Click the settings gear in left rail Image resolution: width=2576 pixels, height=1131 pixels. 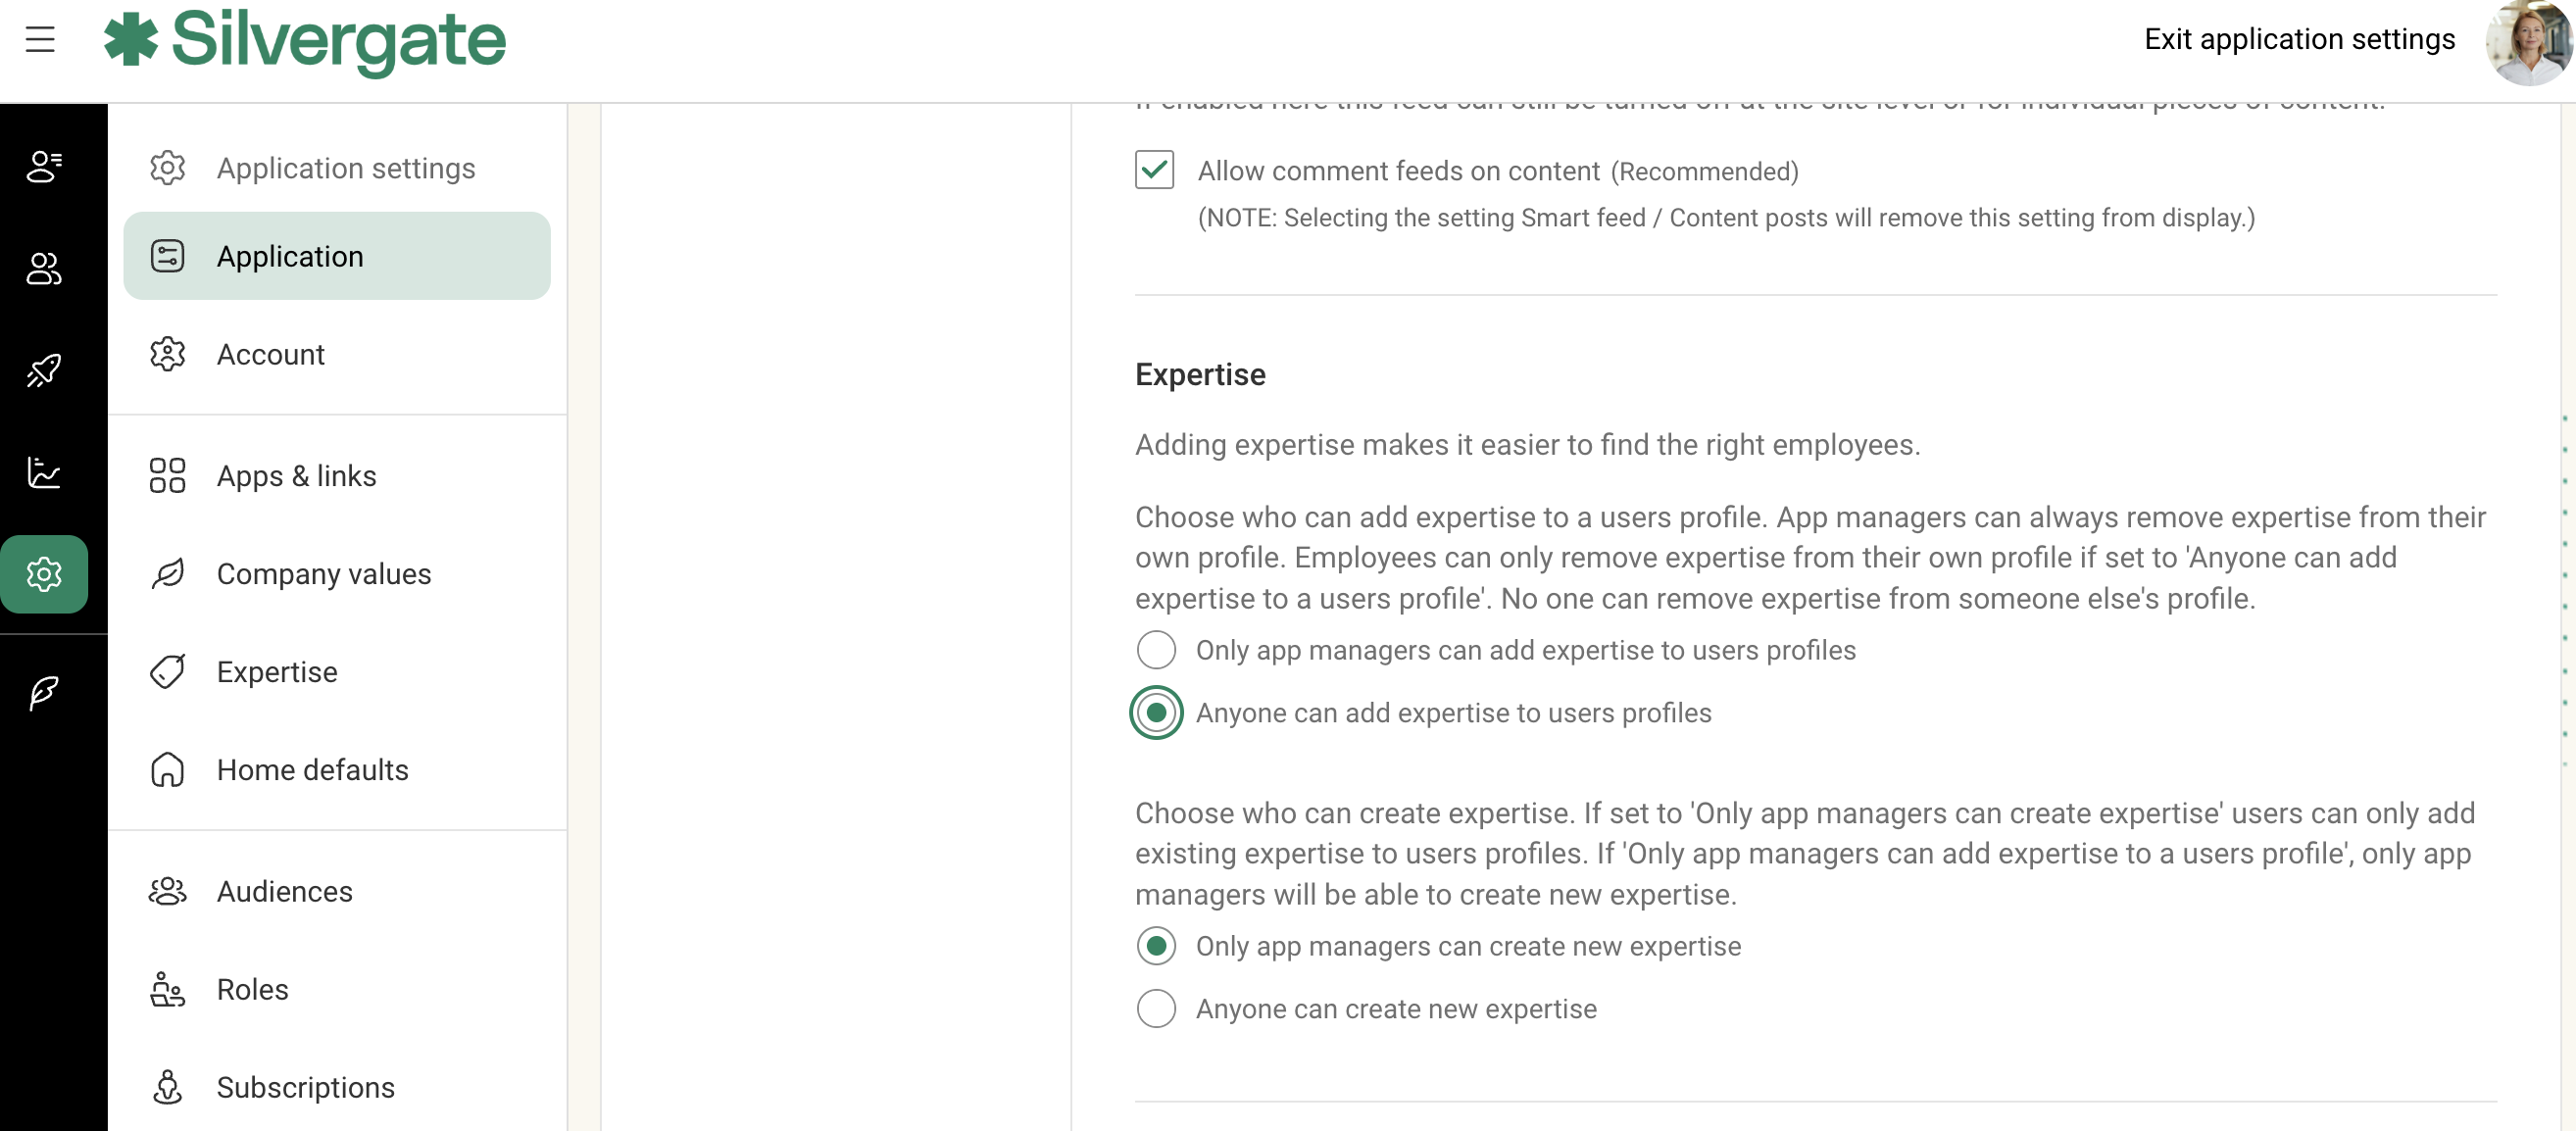point(44,574)
